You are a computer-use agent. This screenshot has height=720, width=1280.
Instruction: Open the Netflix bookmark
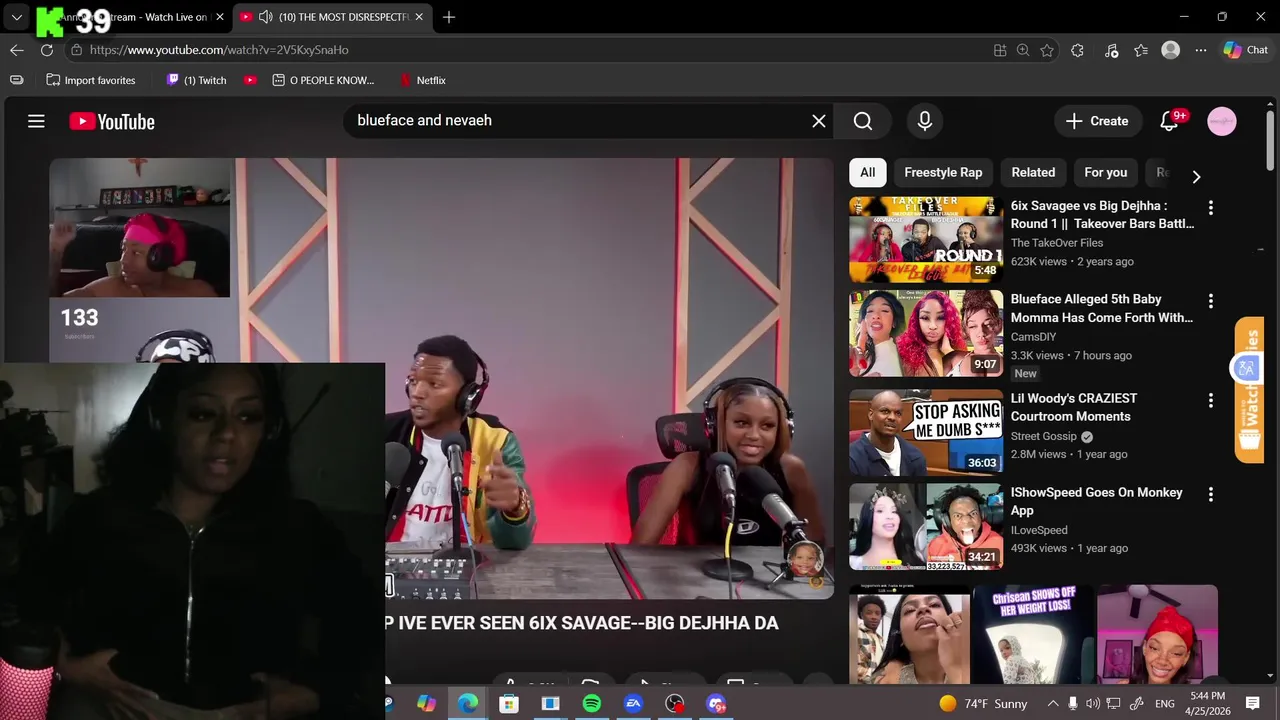[x=422, y=80]
